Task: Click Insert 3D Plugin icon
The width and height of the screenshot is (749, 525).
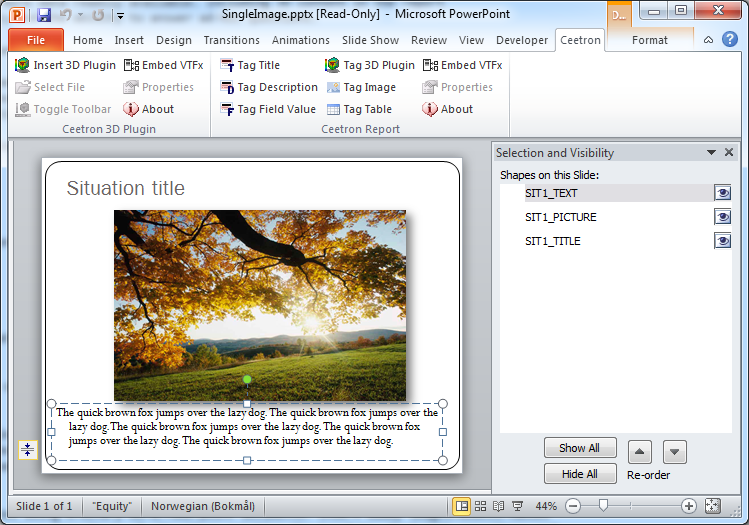Action: pos(22,65)
